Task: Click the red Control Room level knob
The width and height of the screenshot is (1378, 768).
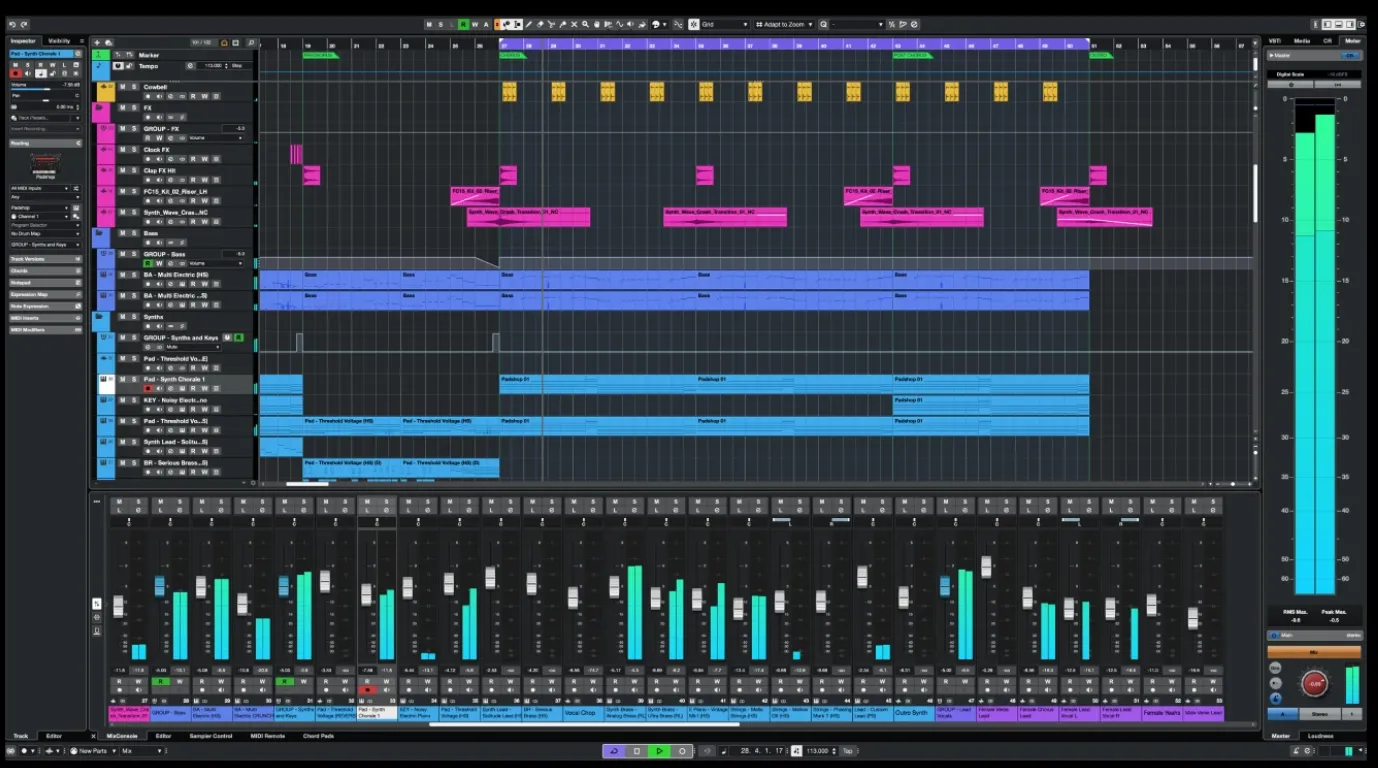Action: pos(1315,684)
